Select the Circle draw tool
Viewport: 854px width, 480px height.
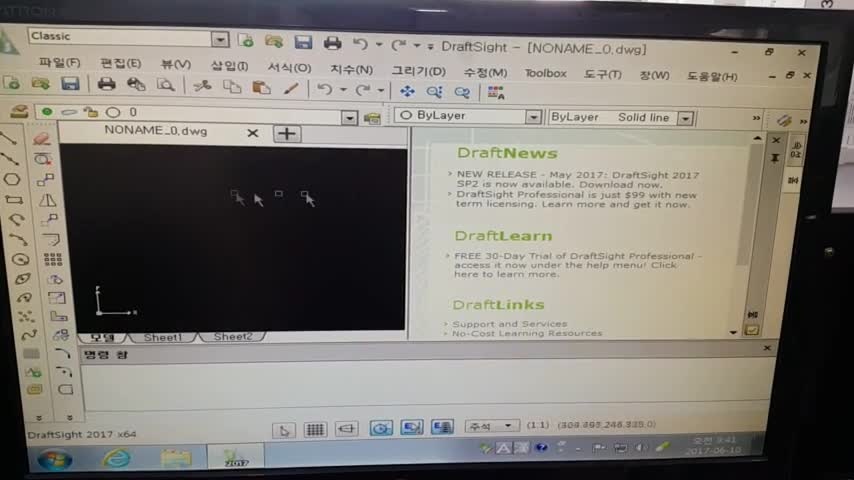(x=20, y=260)
